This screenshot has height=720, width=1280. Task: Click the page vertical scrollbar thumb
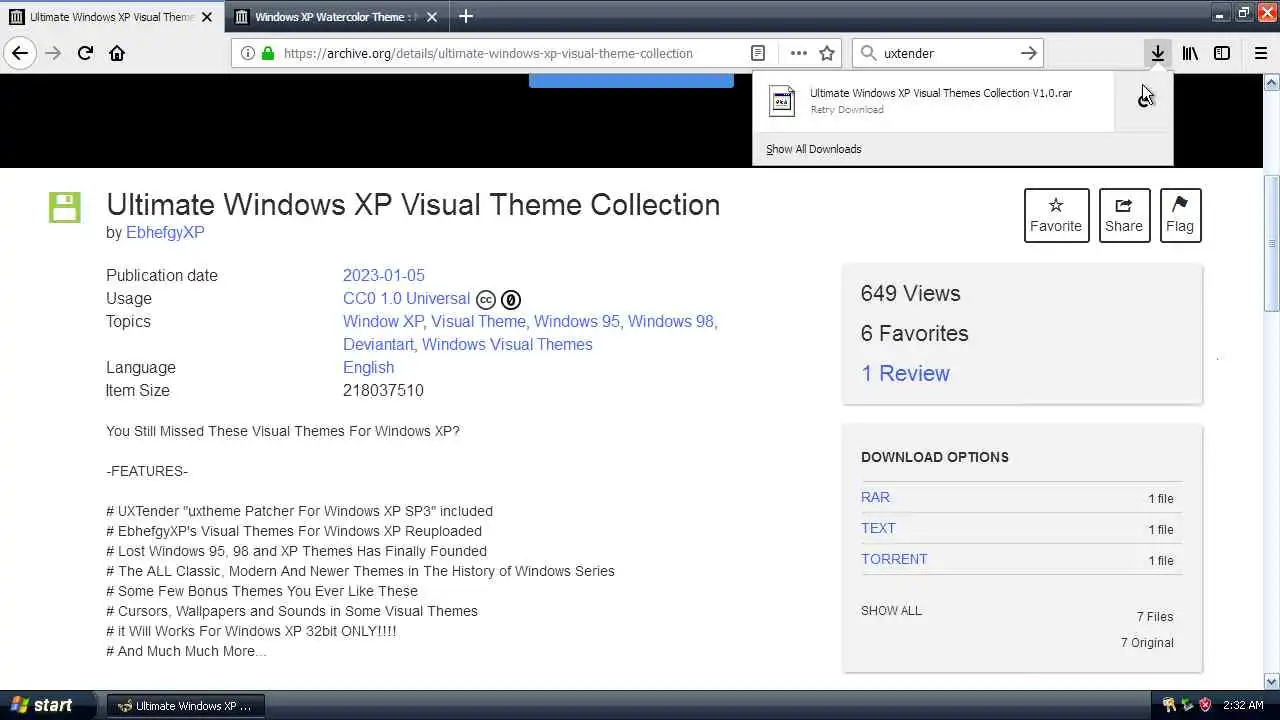pyautogui.click(x=1272, y=244)
